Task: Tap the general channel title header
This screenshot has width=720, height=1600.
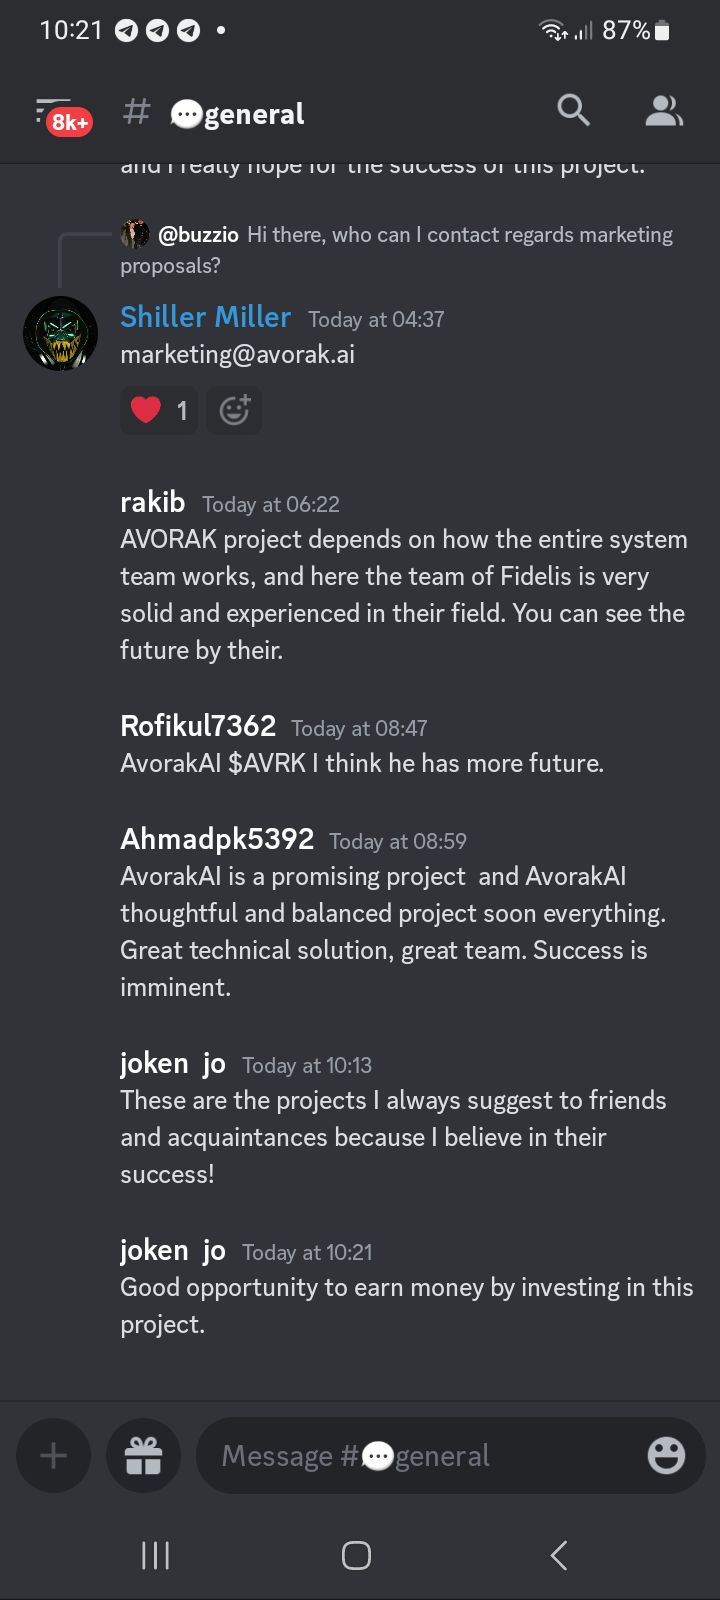Action: pyautogui.click(x=237, y=113)
